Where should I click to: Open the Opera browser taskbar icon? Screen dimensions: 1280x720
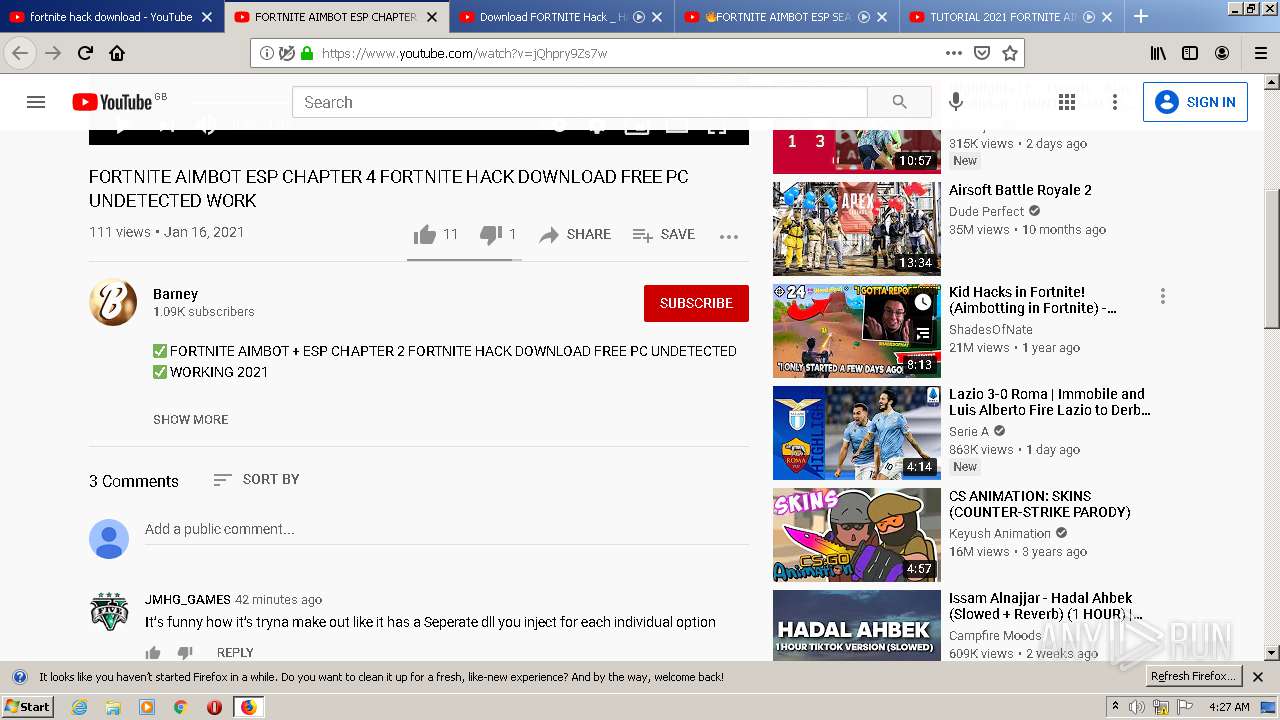click(x=214, y=707)
